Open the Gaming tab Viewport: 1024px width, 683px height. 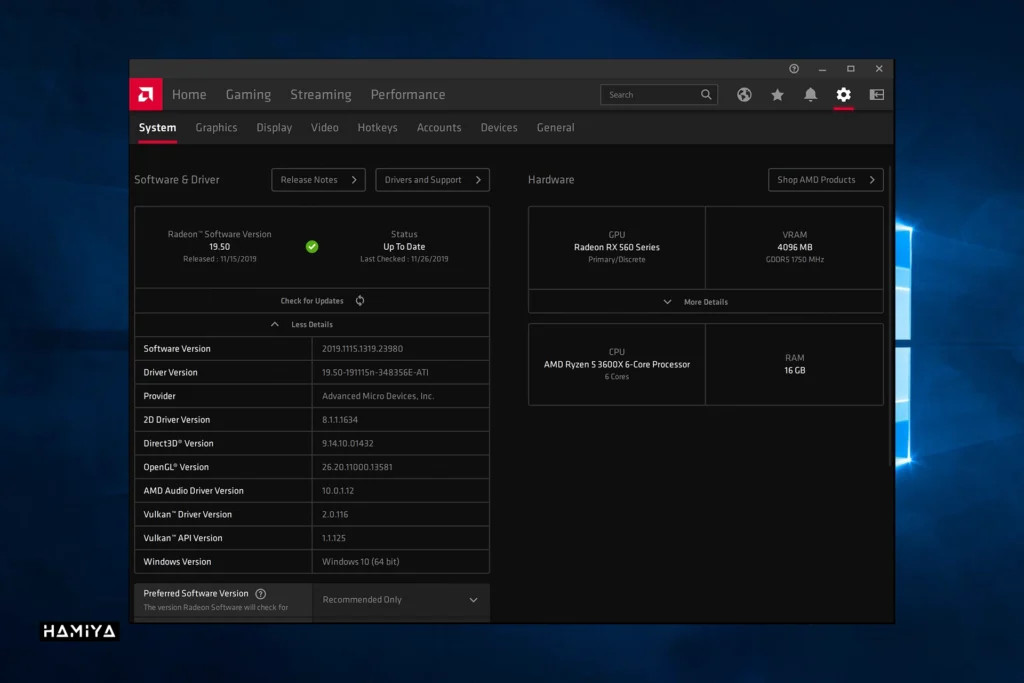(248, 95)
